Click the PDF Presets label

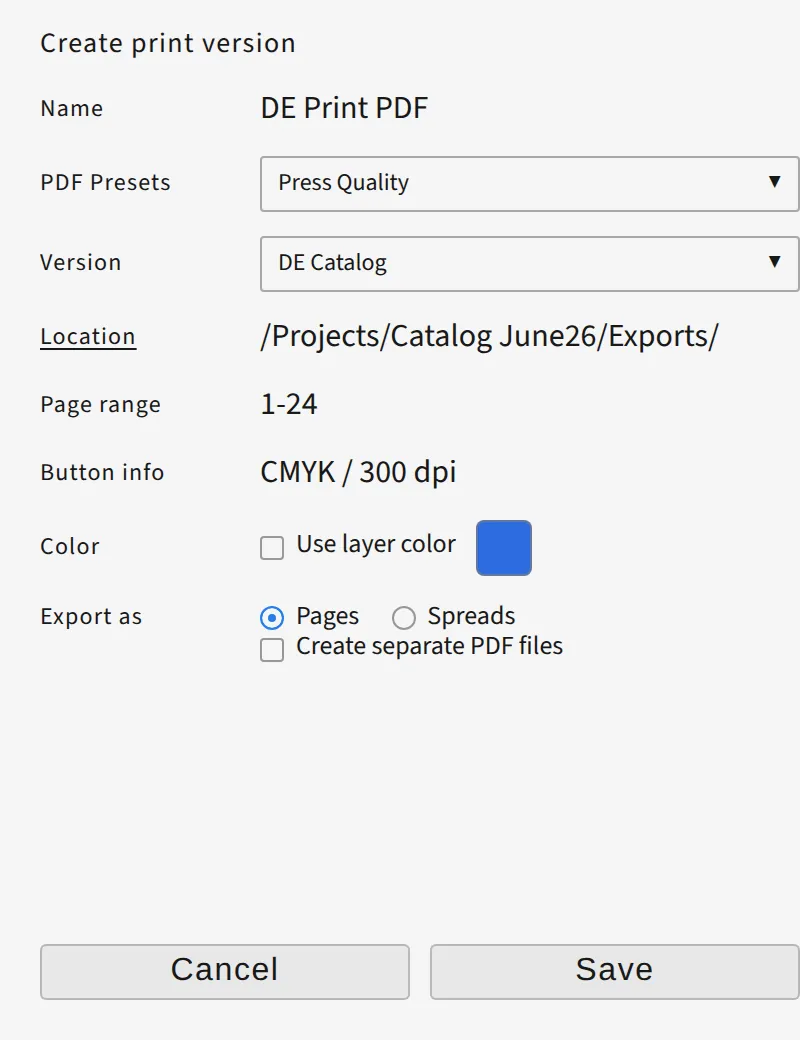pos(105,182)
